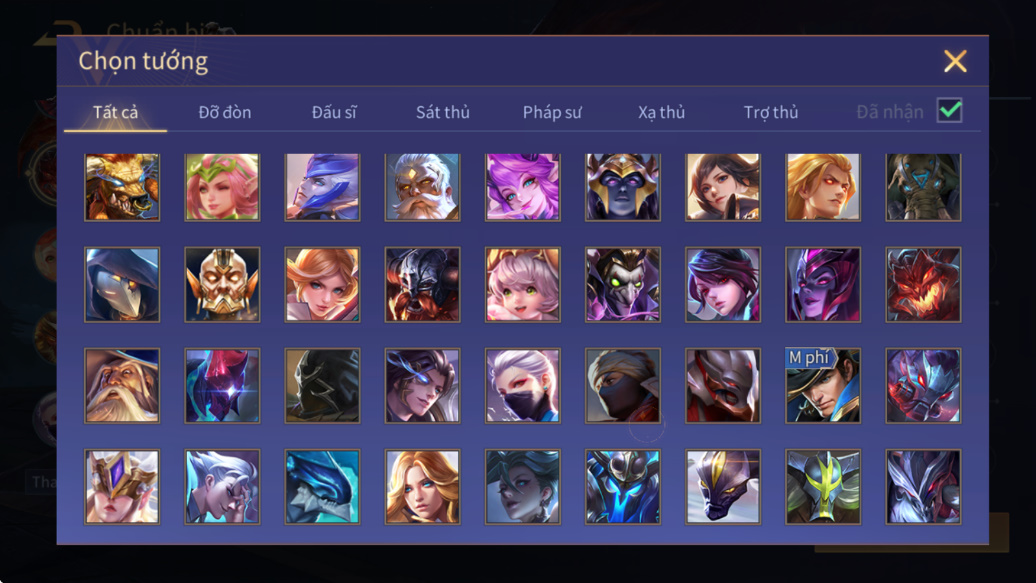Select the wizard with long beard and hat
This screenshot has width=1036, height=583.
click(x=122, y=385)
